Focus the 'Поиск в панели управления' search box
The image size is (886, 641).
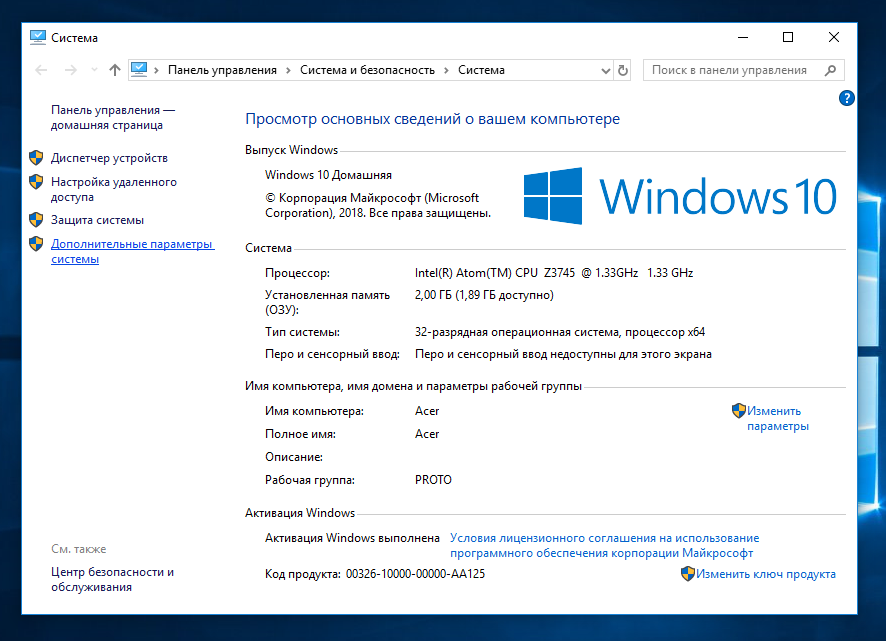744,70
